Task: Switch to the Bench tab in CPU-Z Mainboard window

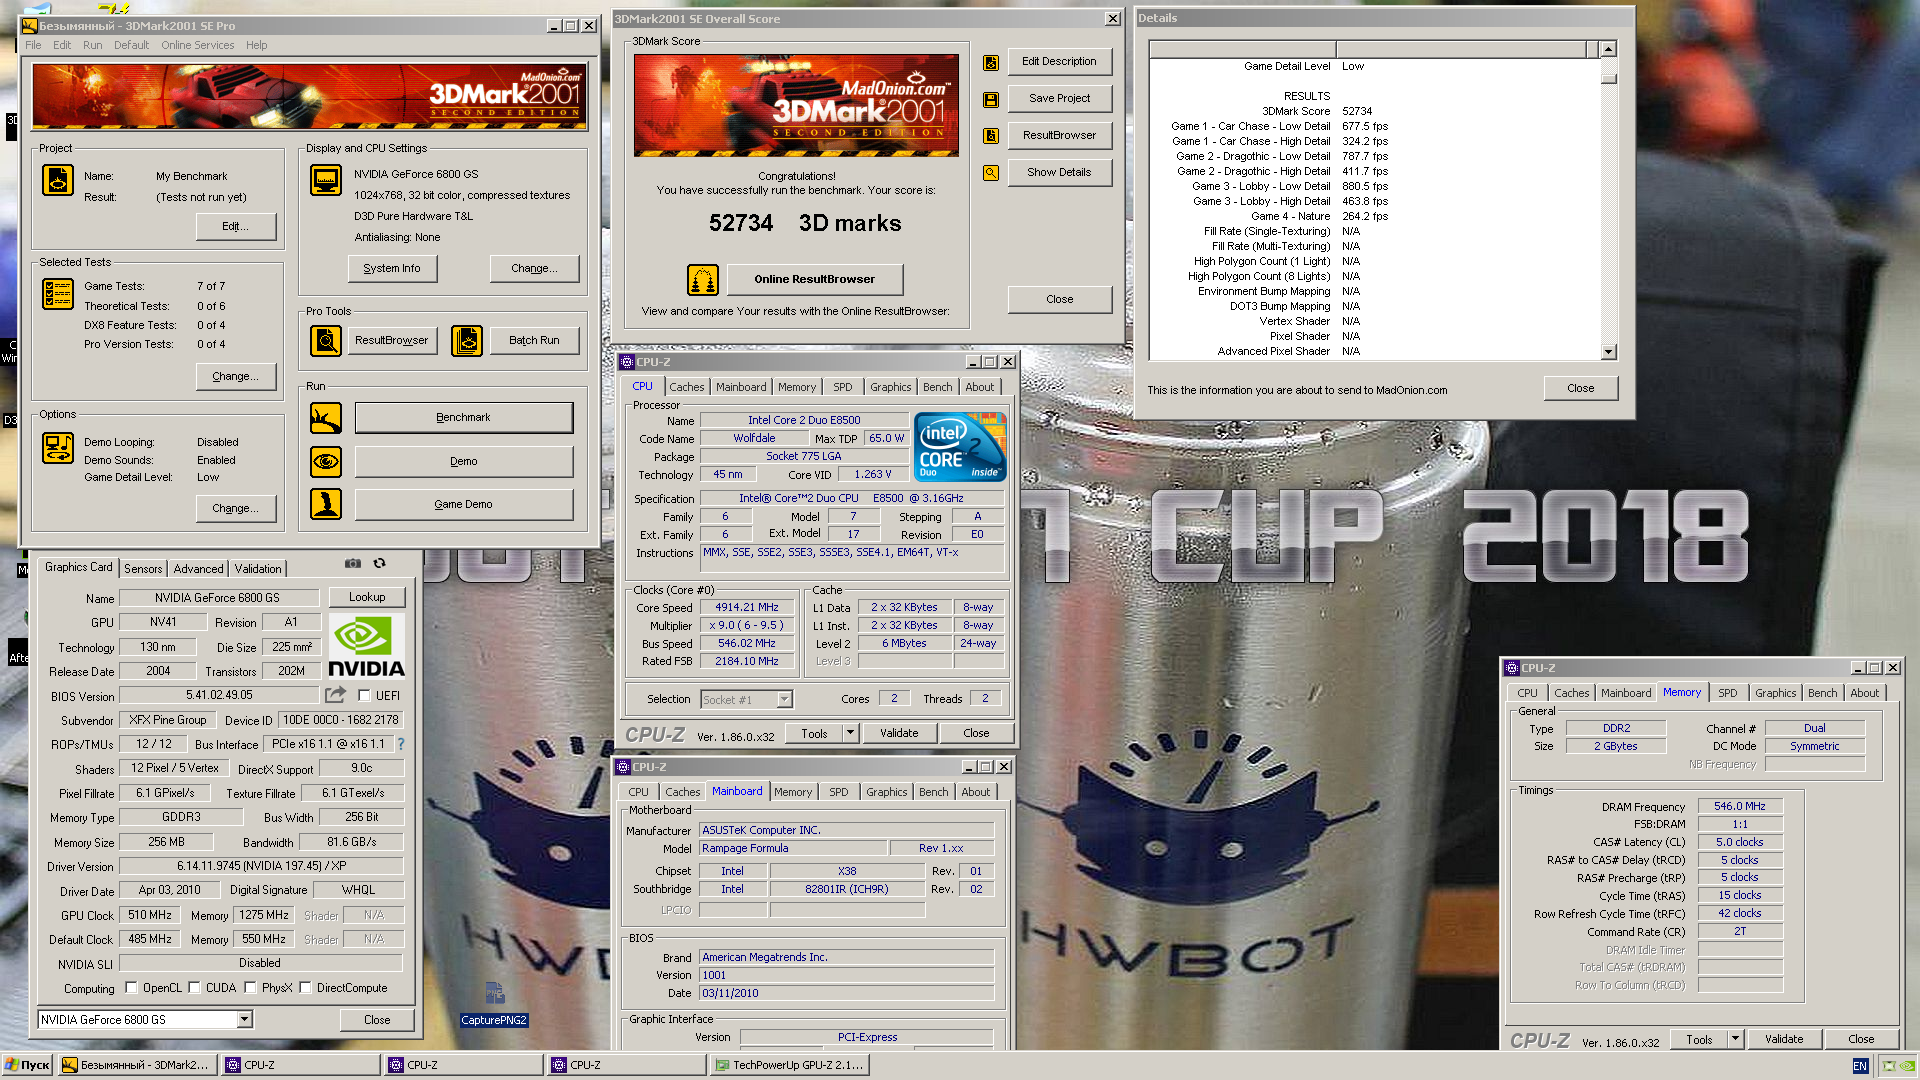Action: [x=933, y=792]
